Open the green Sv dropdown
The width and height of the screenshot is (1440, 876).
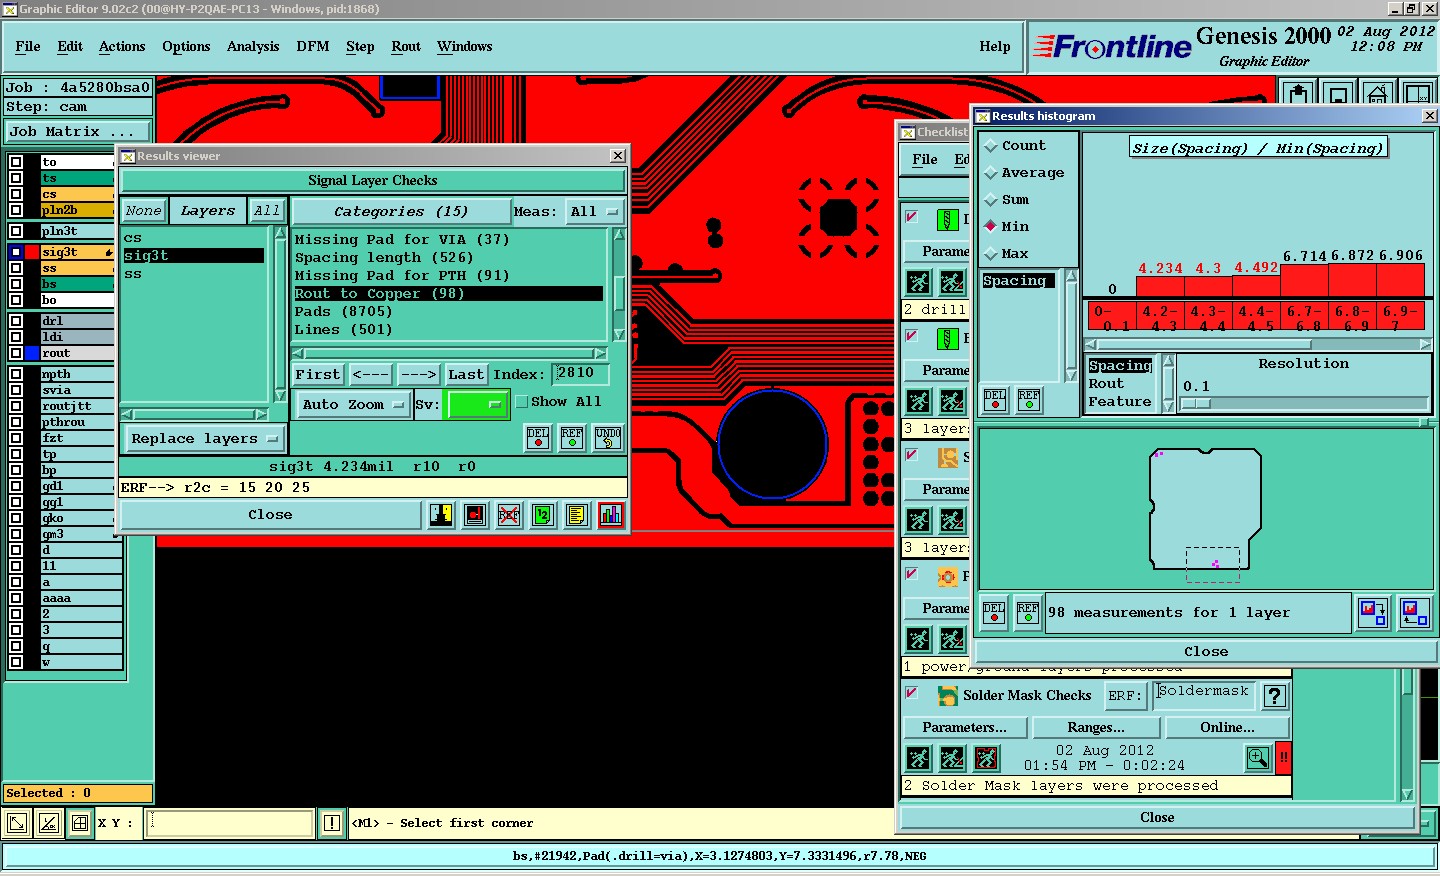click(478, 404)
